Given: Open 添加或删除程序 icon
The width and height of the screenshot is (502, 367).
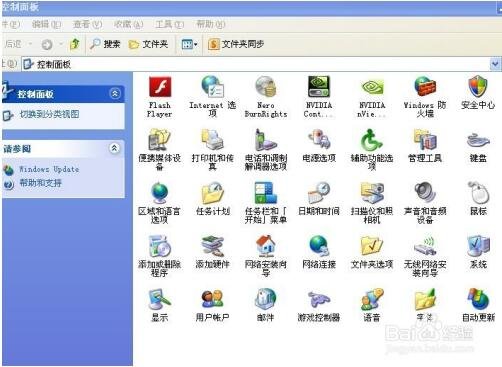Looking at the screenshot, I should [159, 256].
